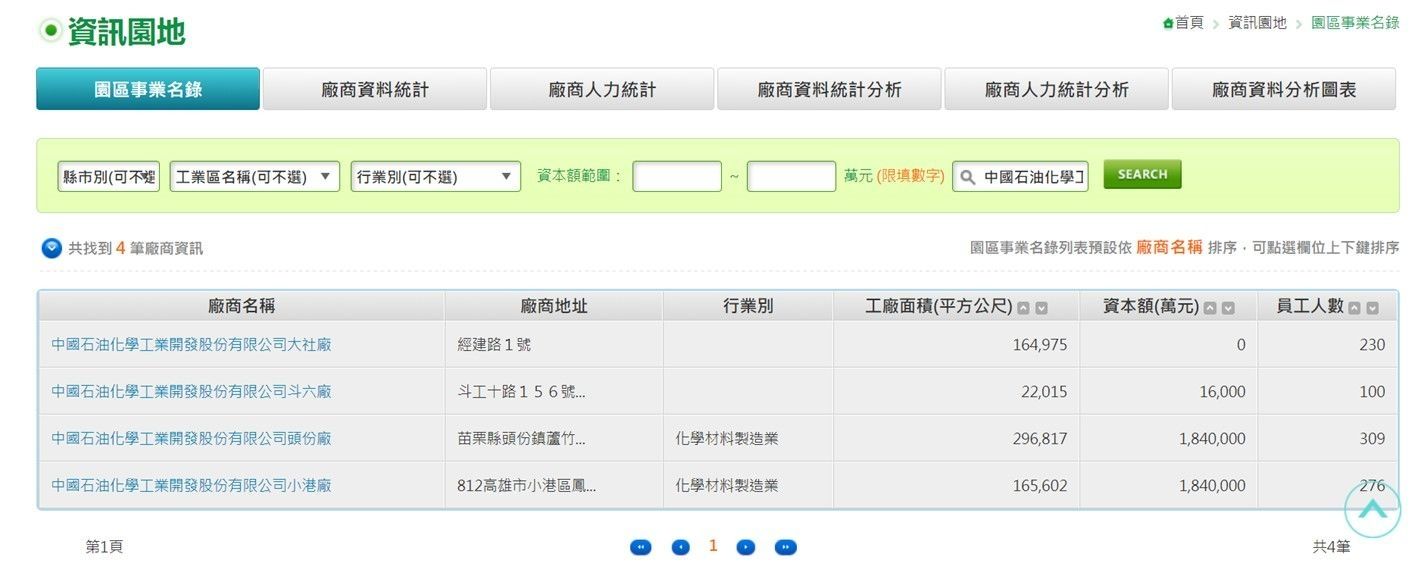The height and width of the screenshot is (570, 1416).
Task: Click current page number 1
Action: tap(713, 546)
